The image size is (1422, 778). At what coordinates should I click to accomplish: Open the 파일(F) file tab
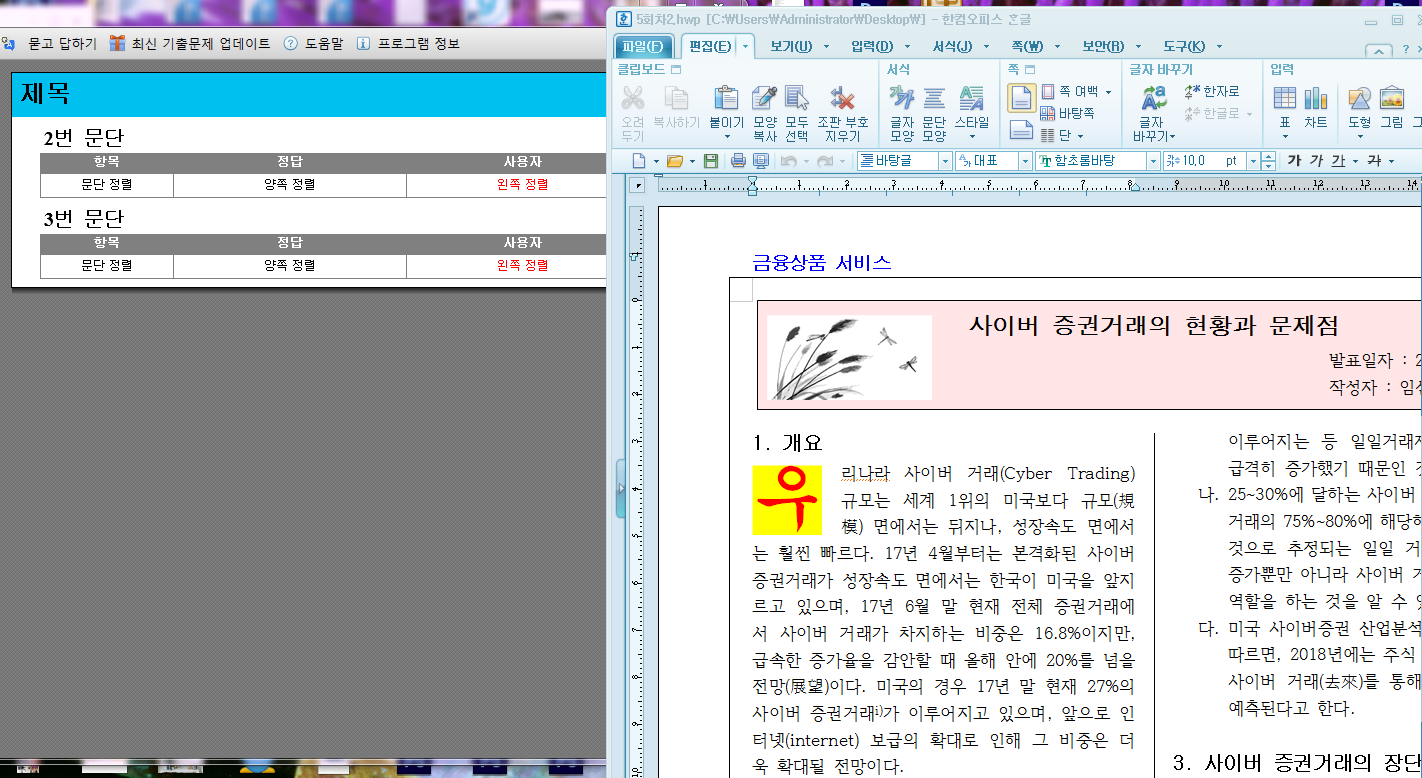click(x=642, y=46)
